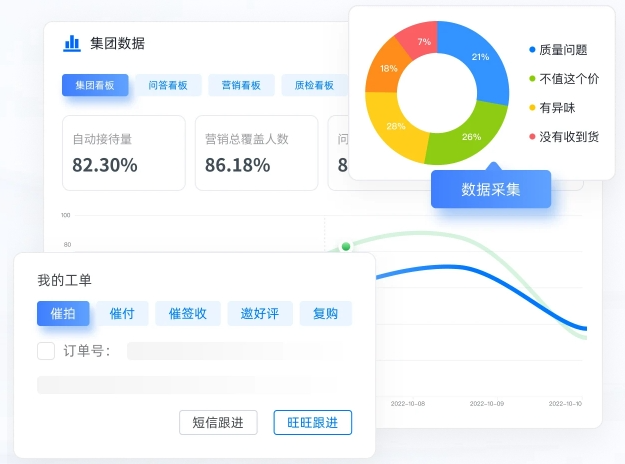Select the 复购 tab
The image size is (625, 464).
point(326,313)
